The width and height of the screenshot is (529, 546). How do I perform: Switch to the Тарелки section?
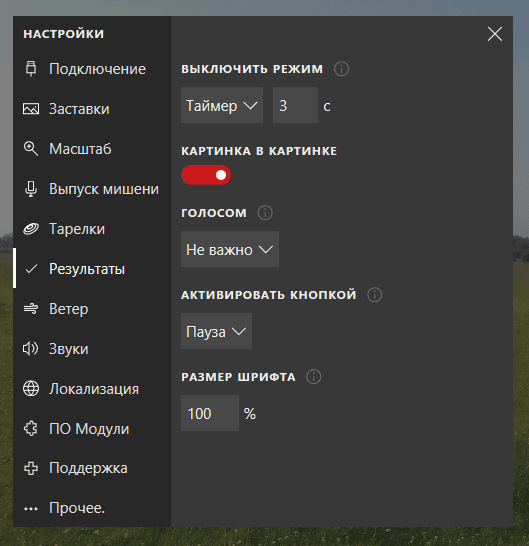[92, 229]
